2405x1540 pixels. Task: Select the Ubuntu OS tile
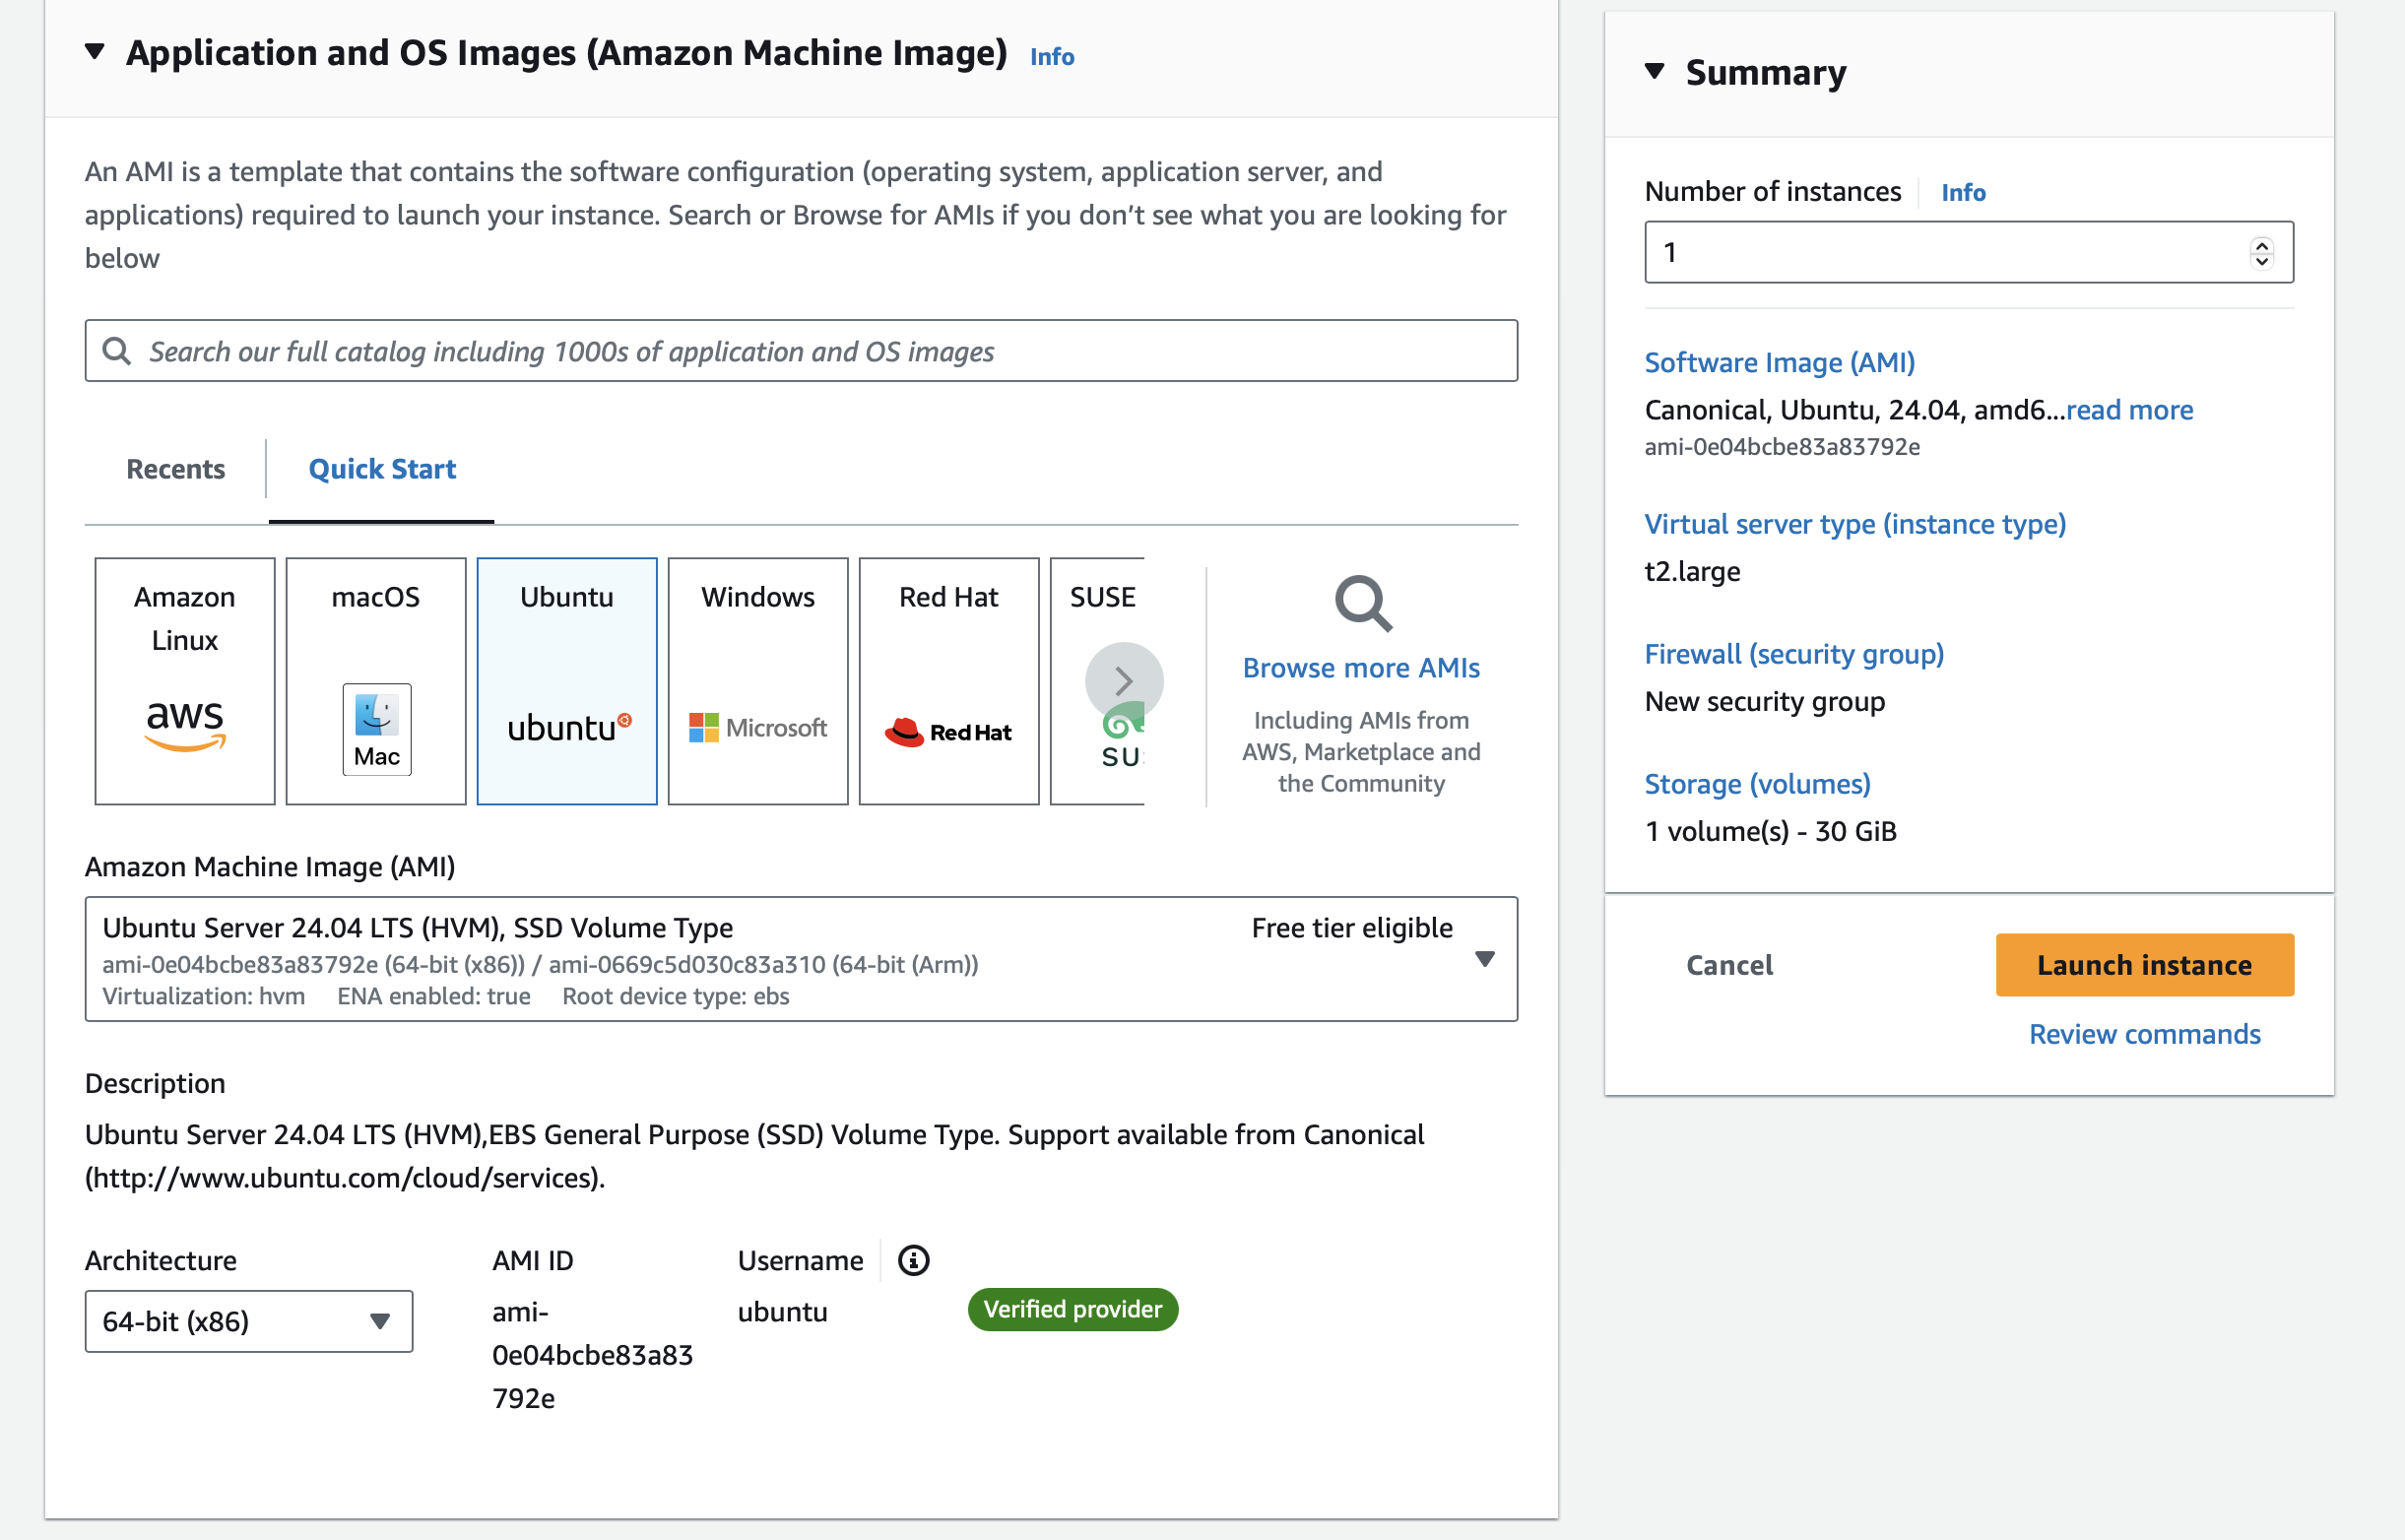[x=566, y=680]
